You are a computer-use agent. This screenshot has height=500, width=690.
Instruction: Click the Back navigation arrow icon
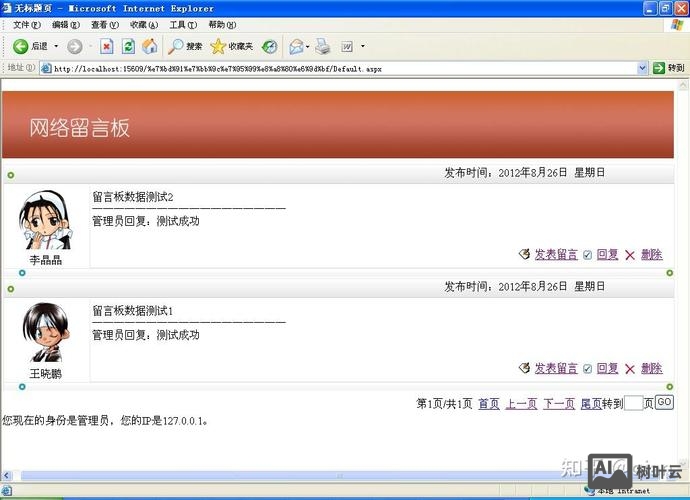click(20, 46)
